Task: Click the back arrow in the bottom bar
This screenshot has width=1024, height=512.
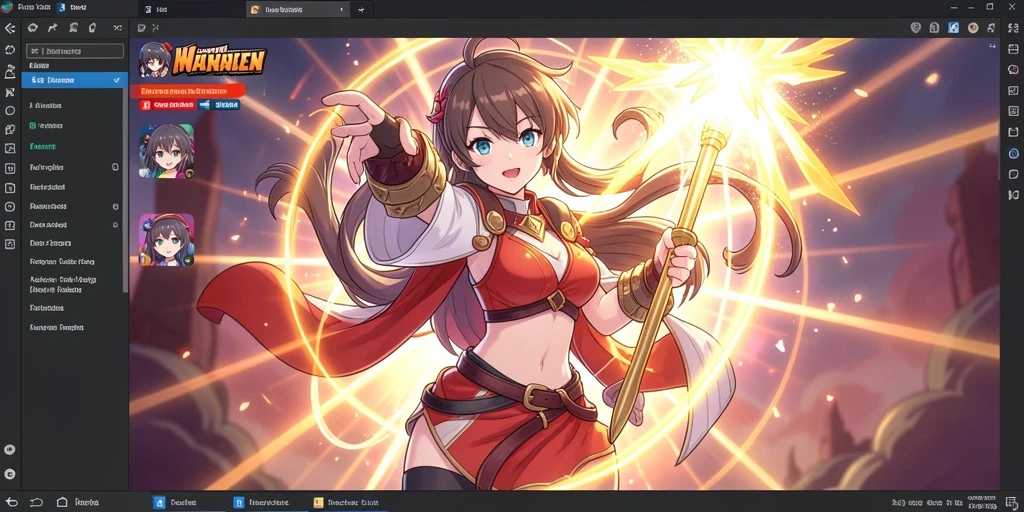Action: [x=12, y=502]
